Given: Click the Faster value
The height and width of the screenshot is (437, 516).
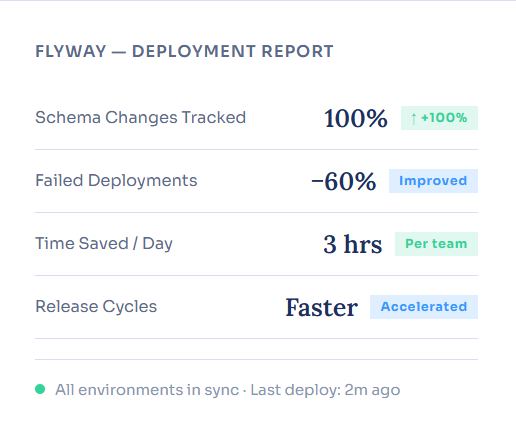Looking at the screenshot, I should pos(322,307).
